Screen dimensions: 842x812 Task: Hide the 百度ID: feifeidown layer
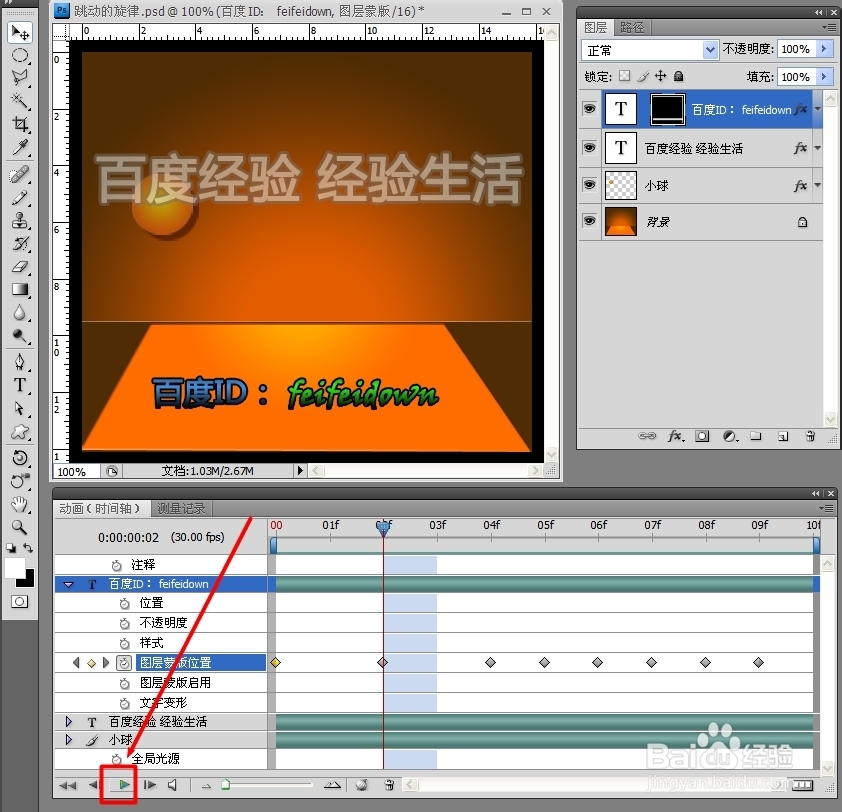590,109
